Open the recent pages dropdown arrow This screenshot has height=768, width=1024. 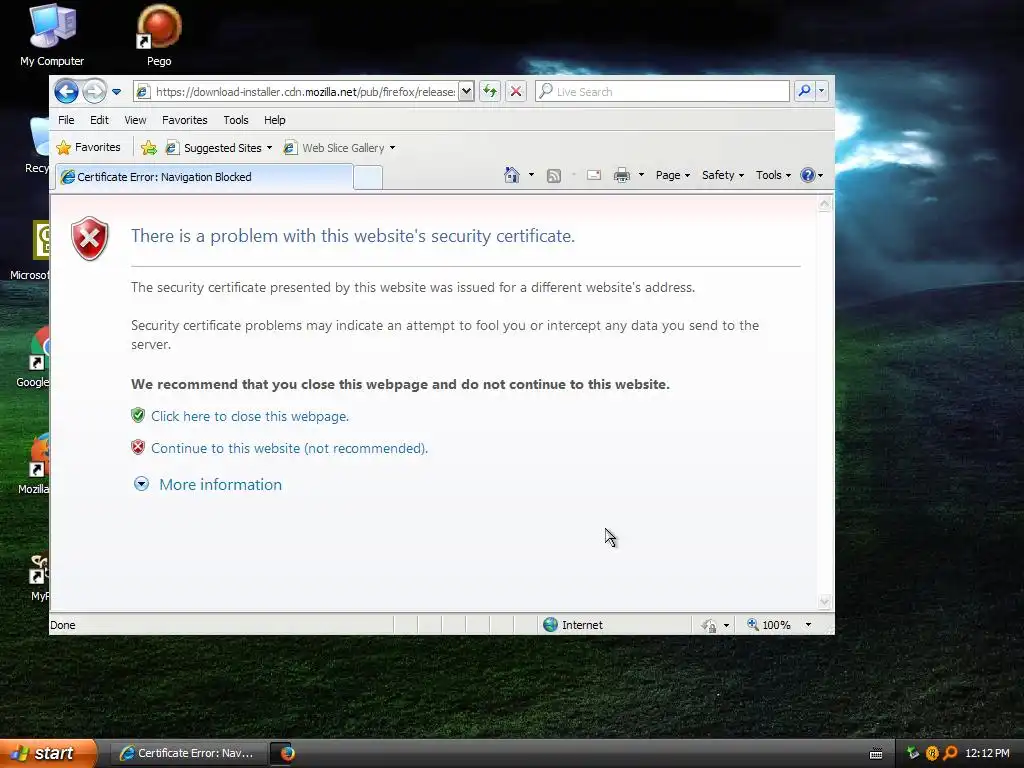(x=116, y=92)
